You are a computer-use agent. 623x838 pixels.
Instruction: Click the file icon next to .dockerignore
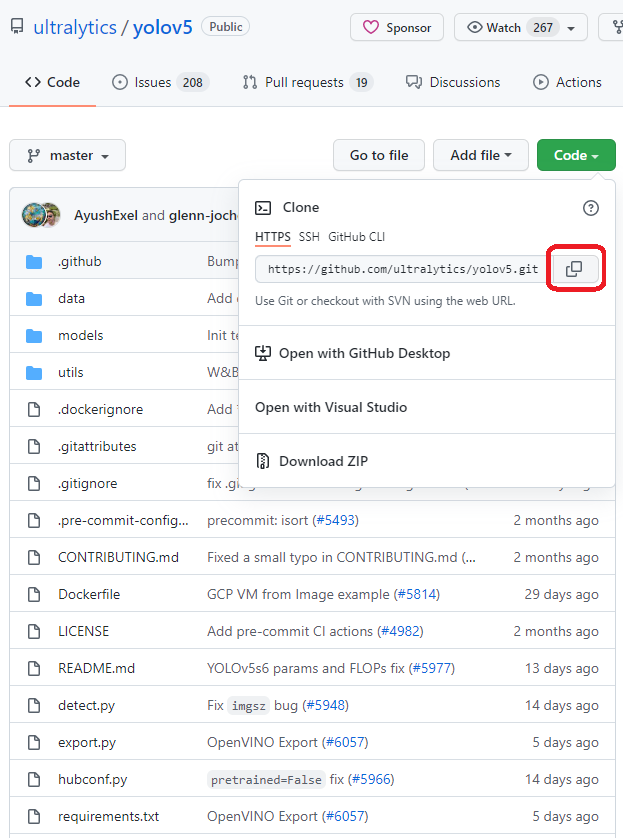(x=34, y=409)
